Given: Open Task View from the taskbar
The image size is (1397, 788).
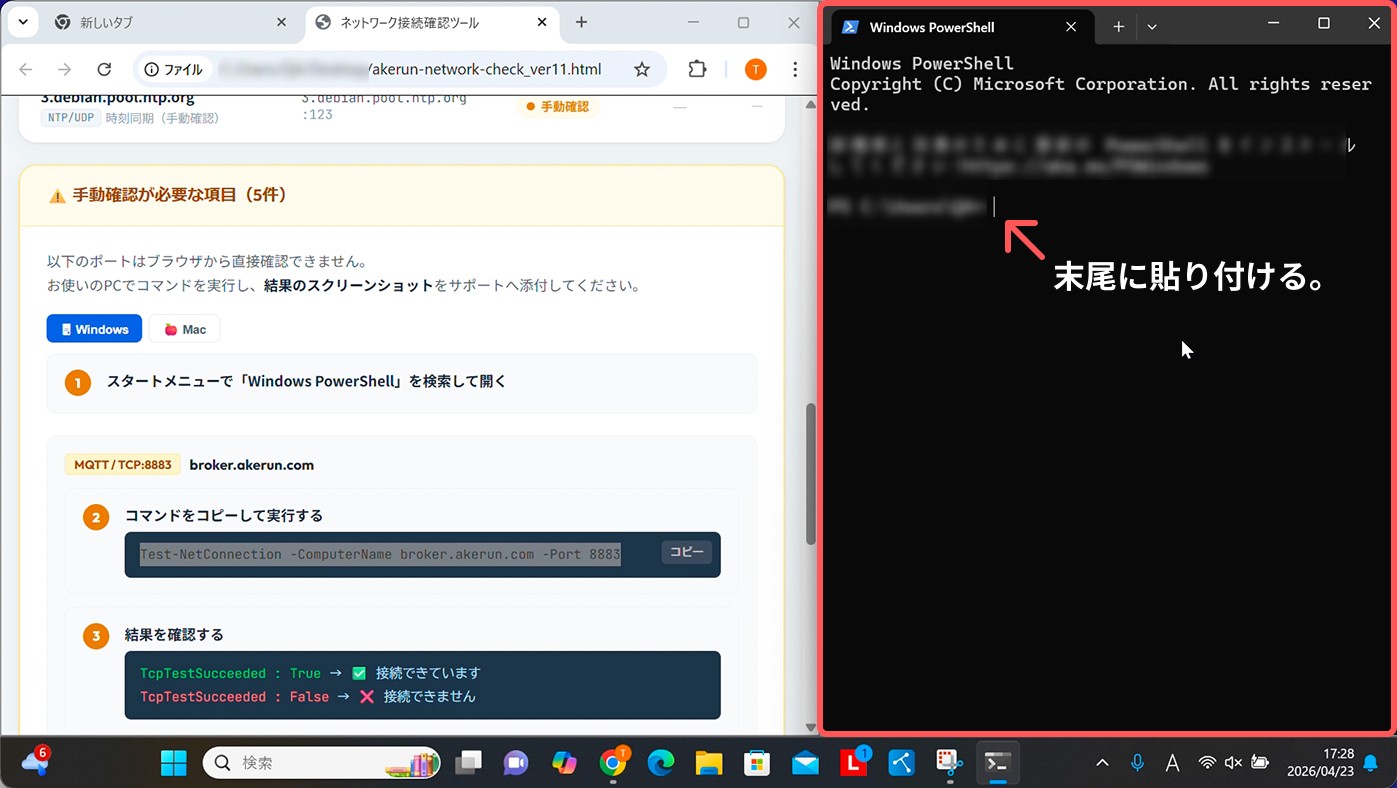Looking at the screenshot, I should (468, 763).
